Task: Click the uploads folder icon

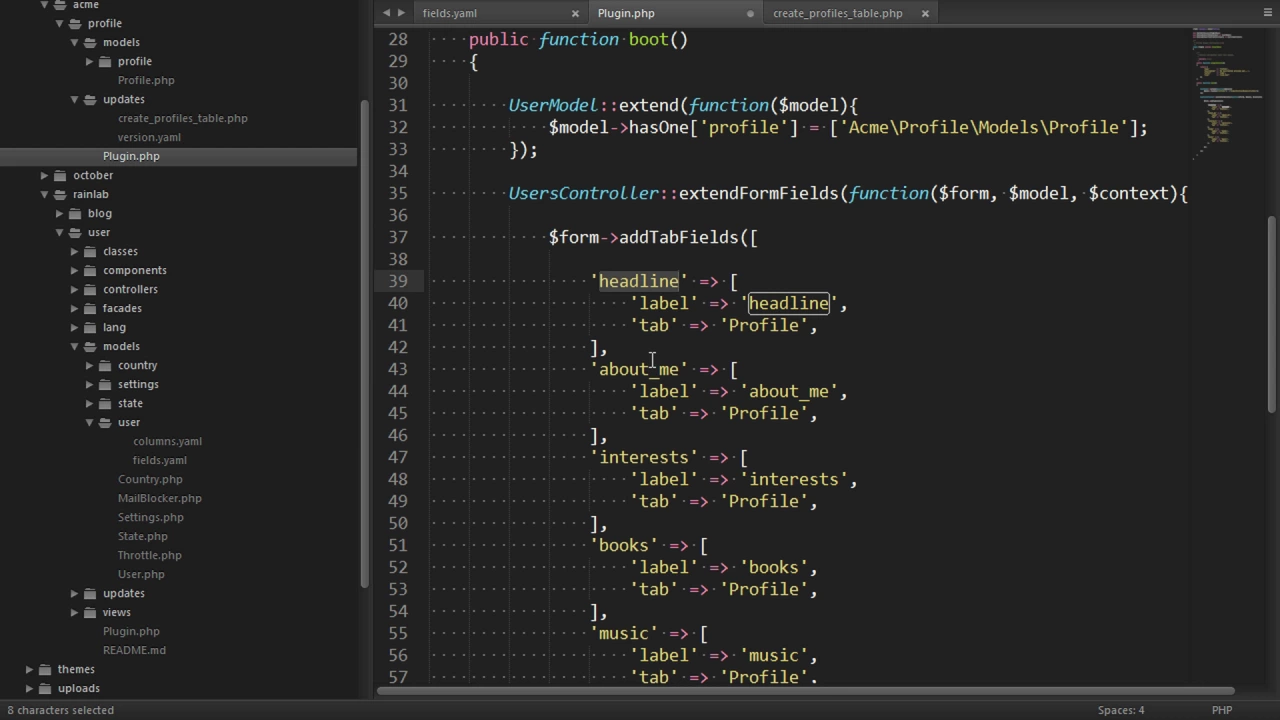Action: point(49,688)
